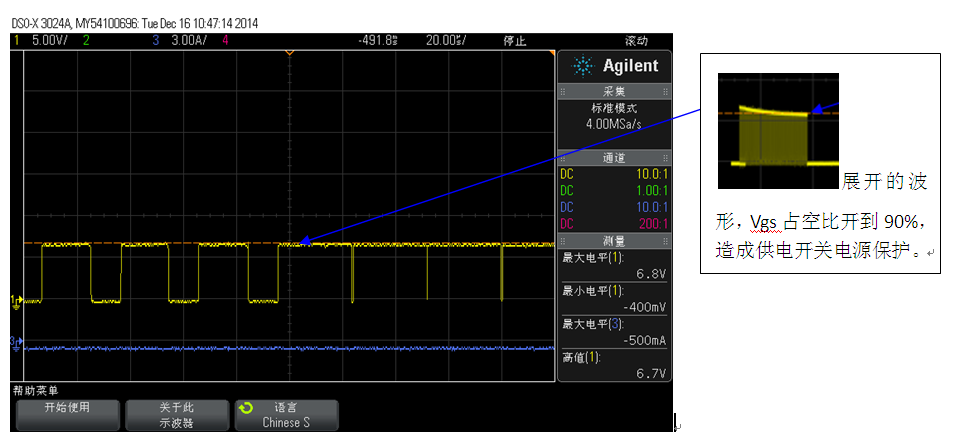Viewport: 959px width, 441px height.
Task: Select channel 3 3.00A/ scale label
Action: (190, 41)
